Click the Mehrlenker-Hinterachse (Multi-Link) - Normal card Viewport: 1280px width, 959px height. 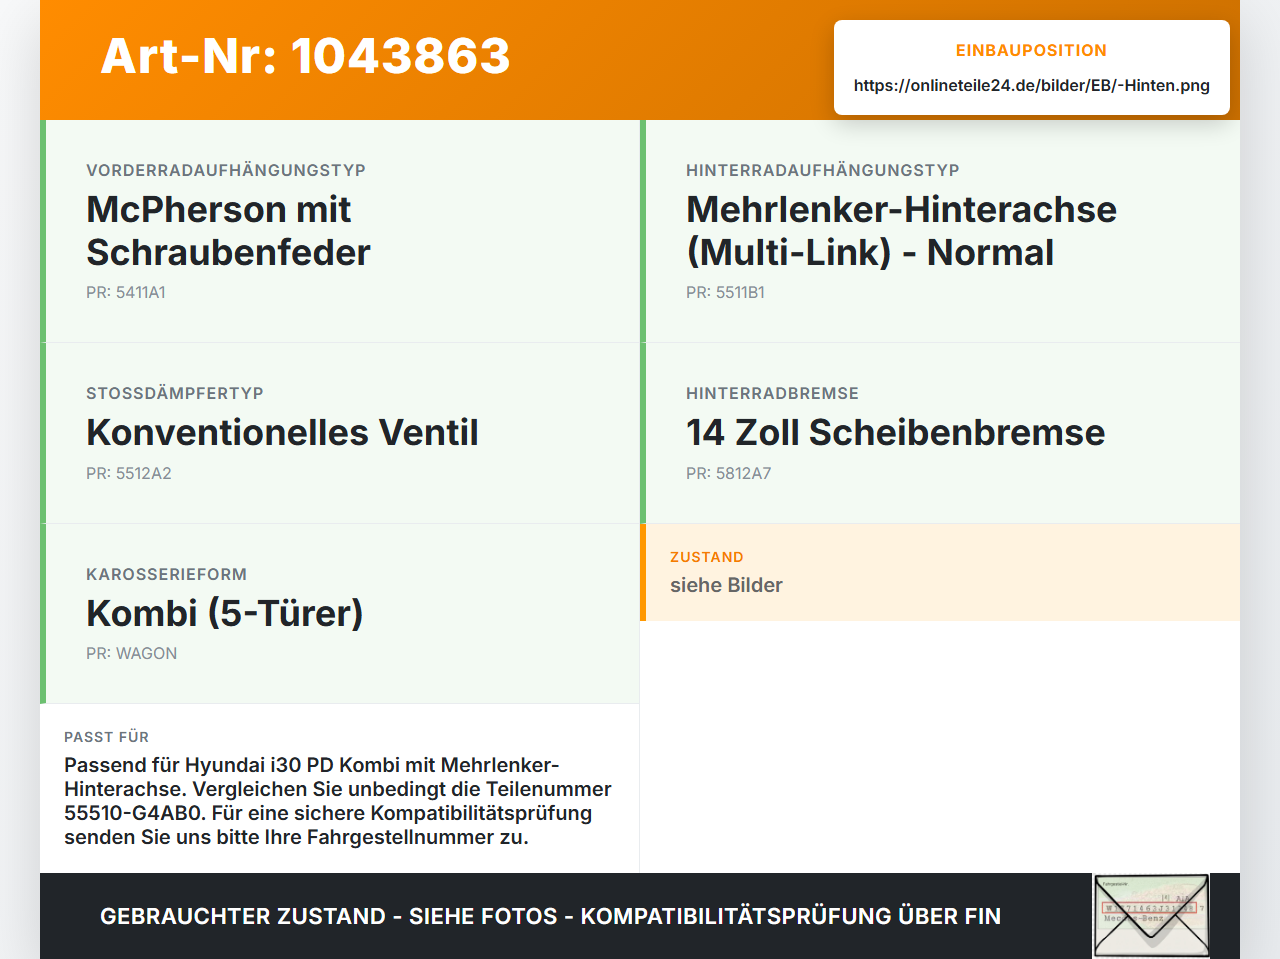pos(940,231)
